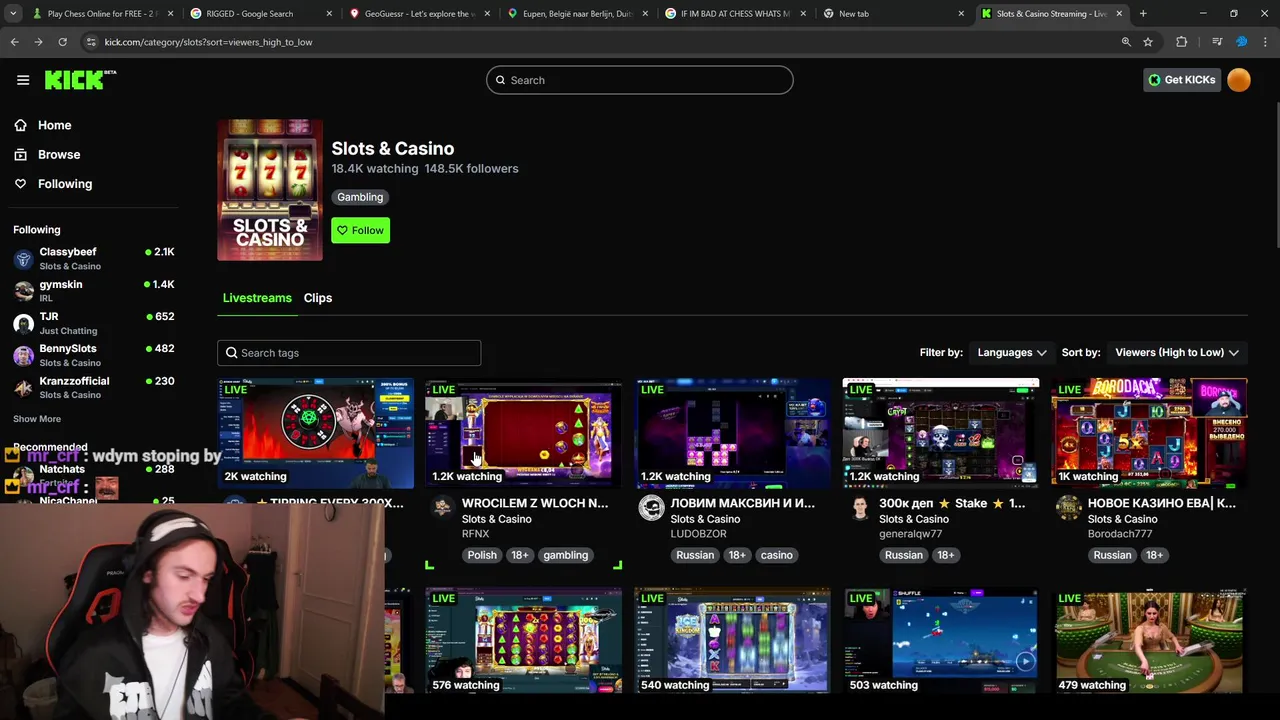The image size is (1280, 720).
Task: Focus the top Search field
Action: point(640,80)
